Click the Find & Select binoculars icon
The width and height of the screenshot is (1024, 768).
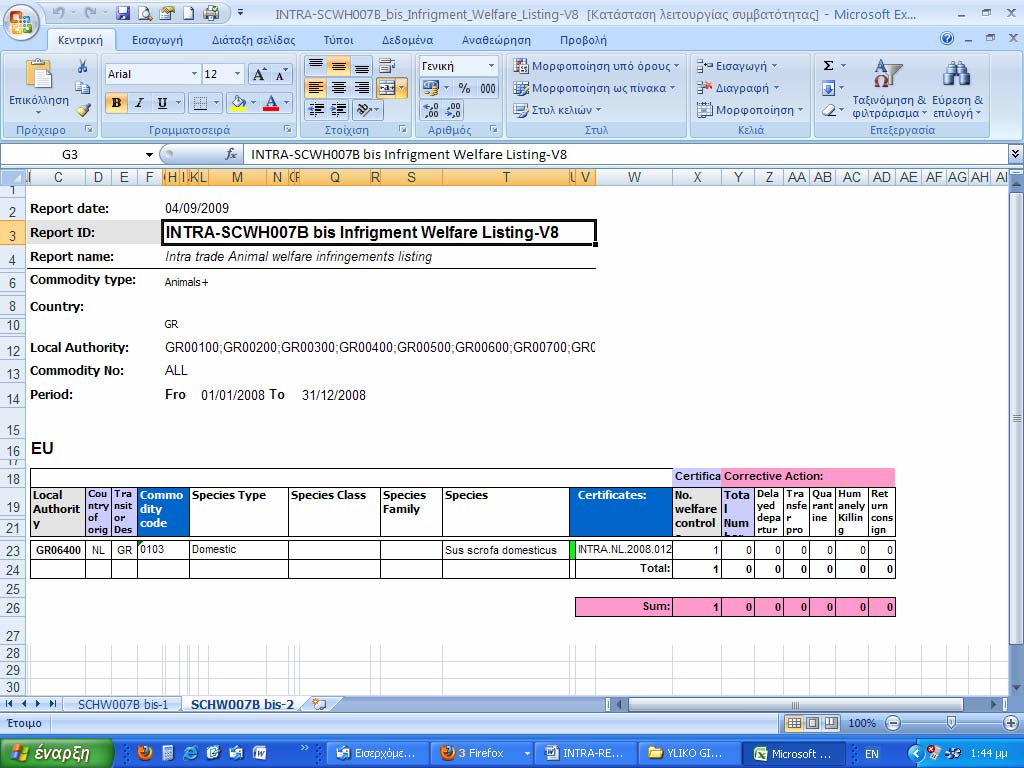pos(956,73)
